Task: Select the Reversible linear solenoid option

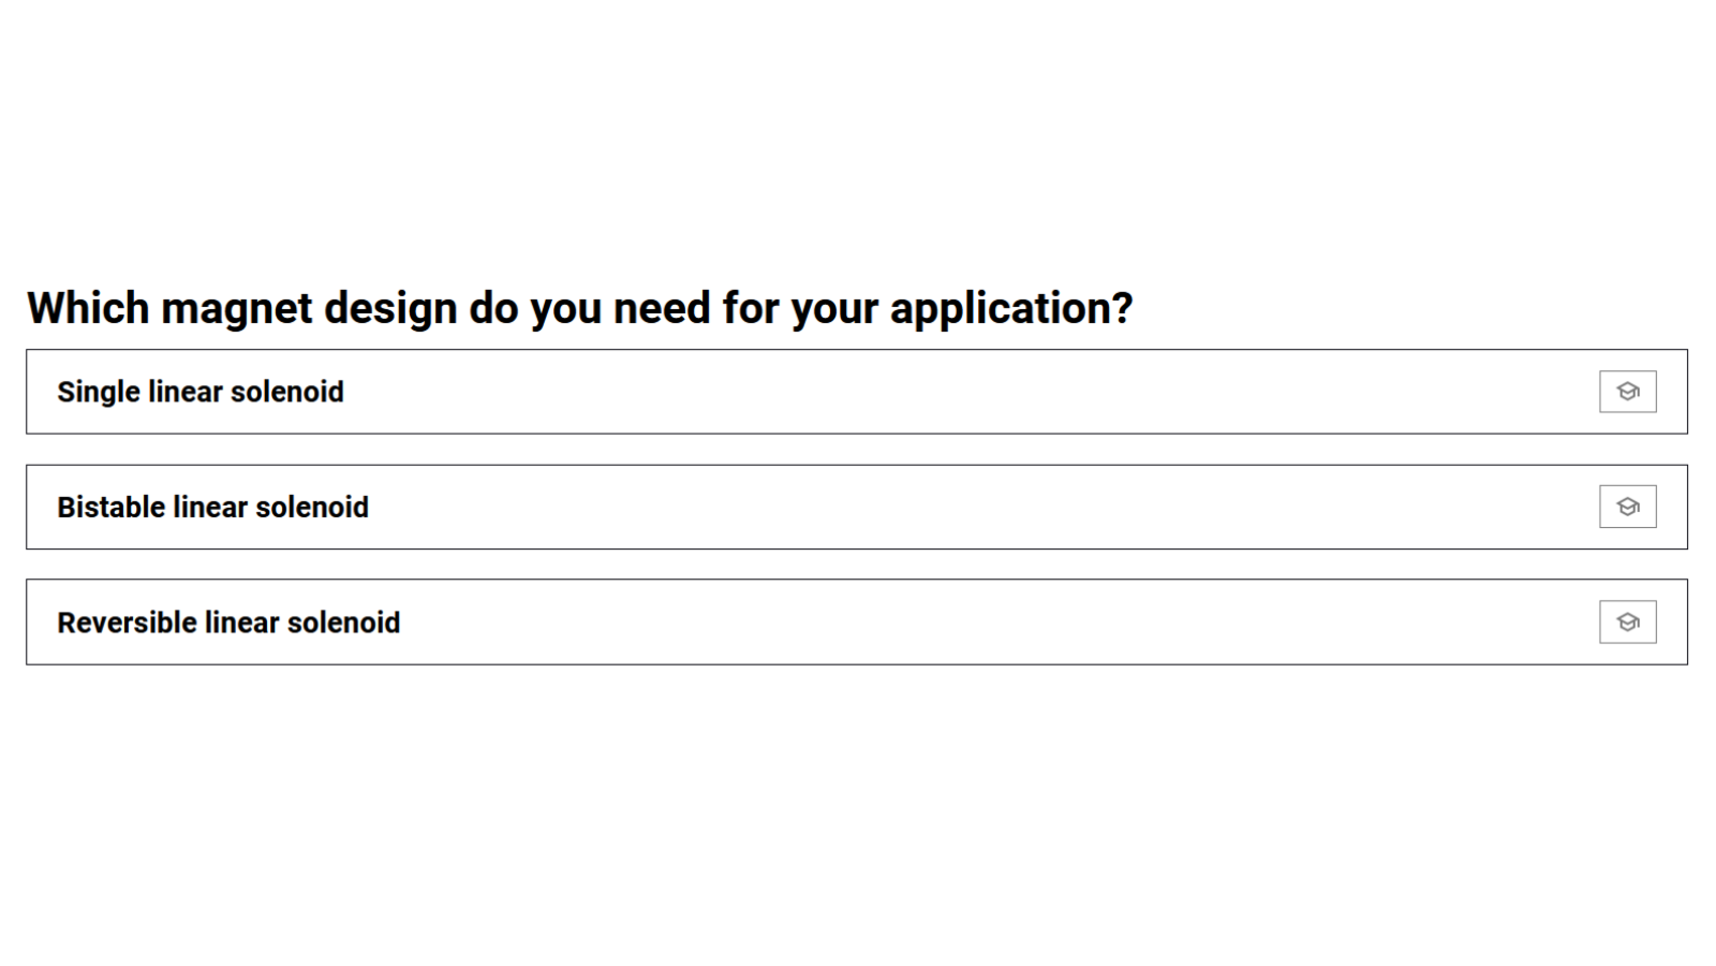Action: tap(800, 622)
